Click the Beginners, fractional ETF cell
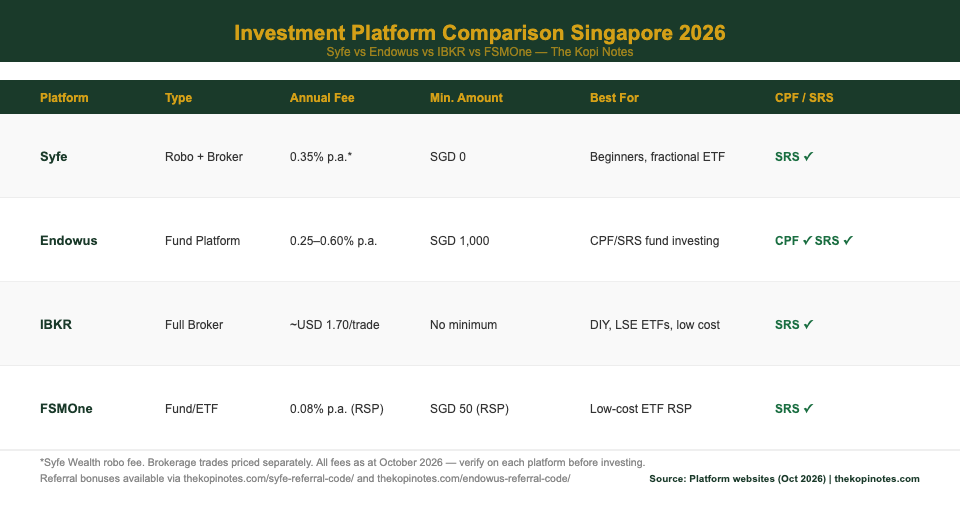Viewport: 960px width, 520px height. [x=658, y=157]
